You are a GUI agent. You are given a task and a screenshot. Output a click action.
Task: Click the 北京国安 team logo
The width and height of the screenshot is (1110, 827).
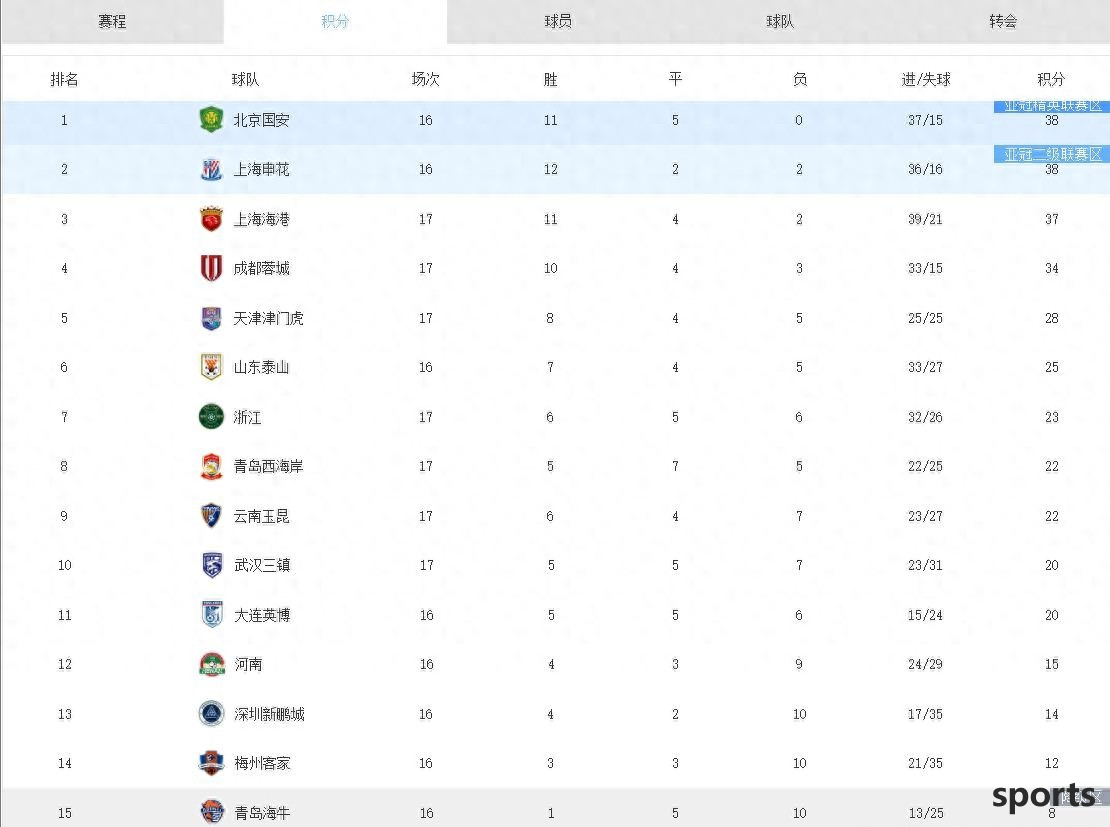pyautogui.click(x=211, y=120)
